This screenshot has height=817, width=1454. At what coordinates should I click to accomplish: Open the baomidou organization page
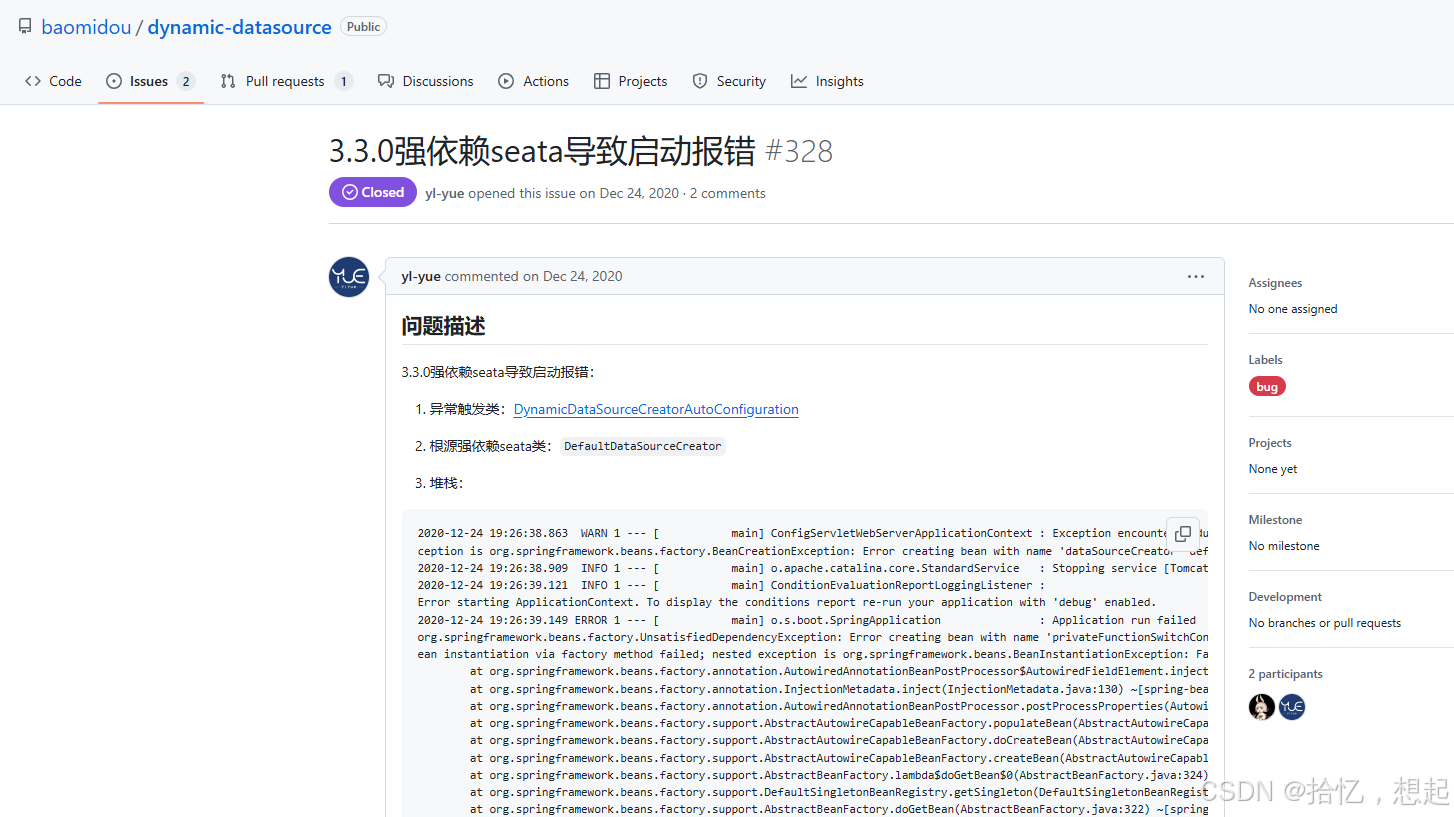pyautogui.click(x=86, y=27)
